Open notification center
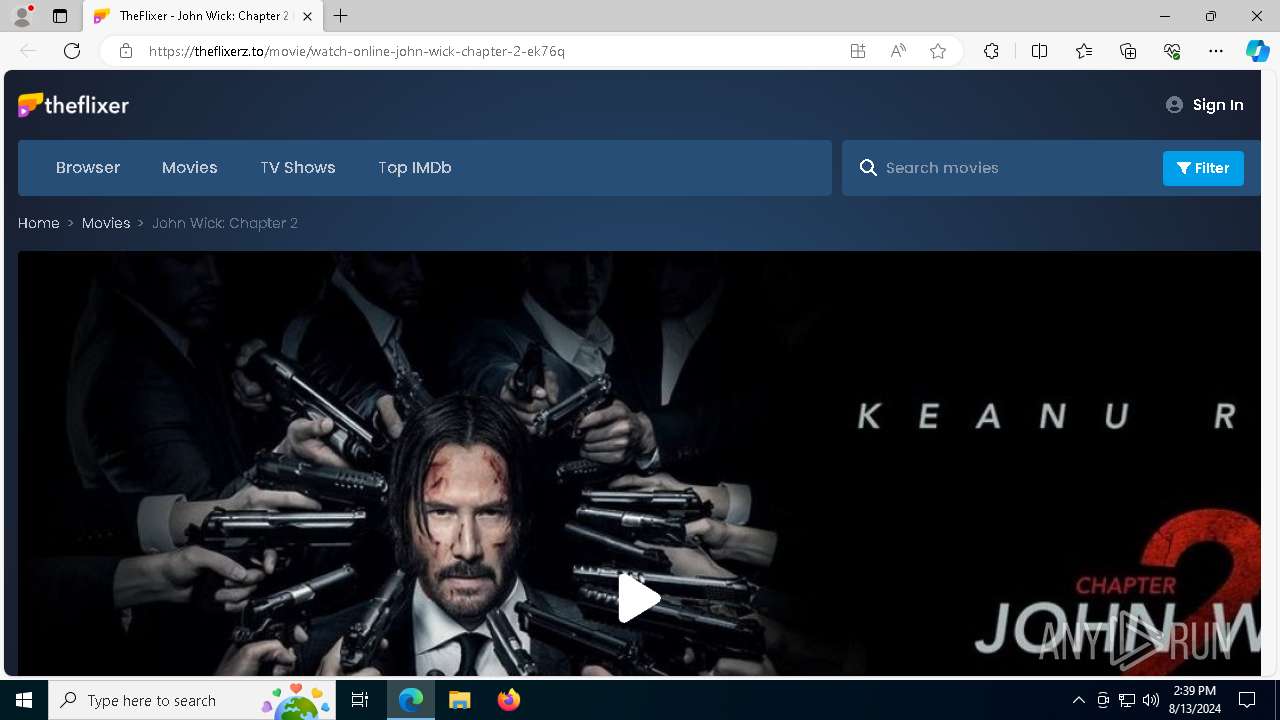1280x720 pixels. [1247, 700]
